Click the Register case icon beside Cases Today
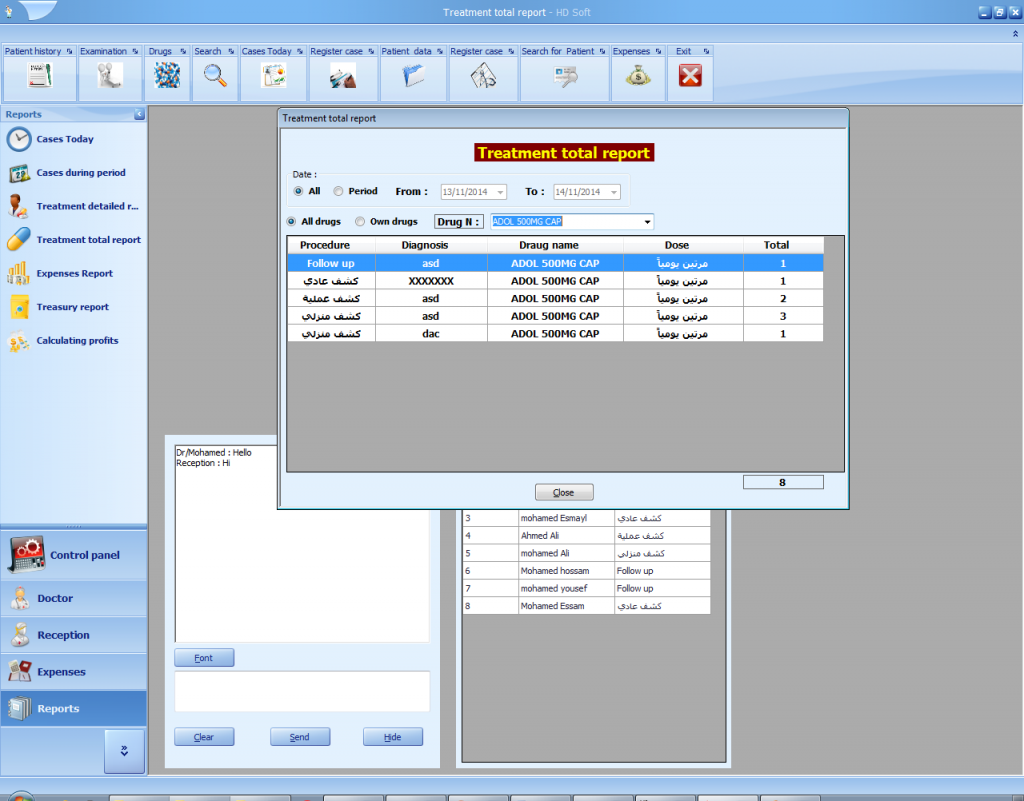The width and height of the screenshot is (1024, 801). click(343, 76)
